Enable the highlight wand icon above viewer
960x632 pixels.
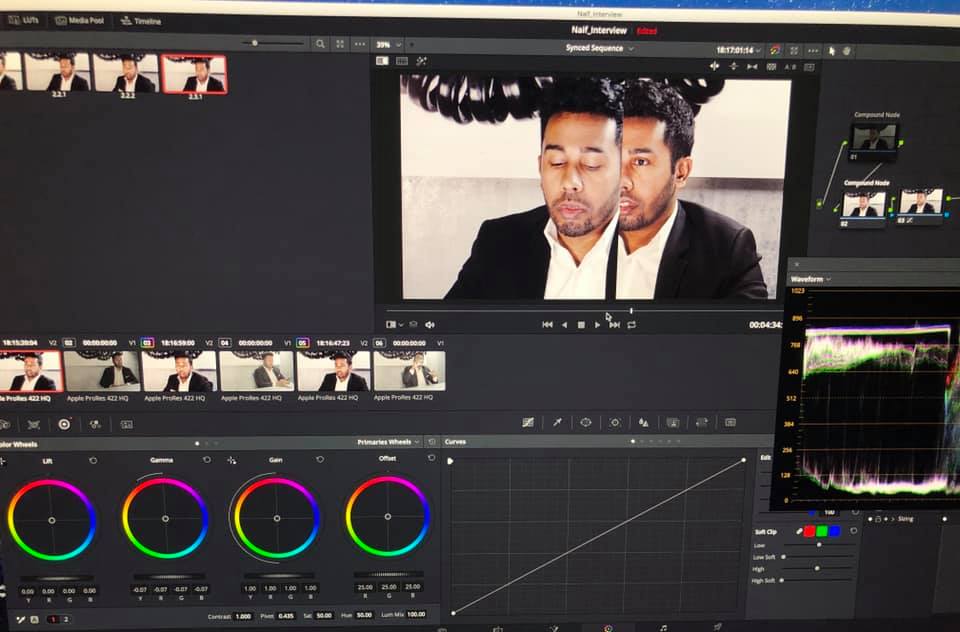[x=422, y=61]
